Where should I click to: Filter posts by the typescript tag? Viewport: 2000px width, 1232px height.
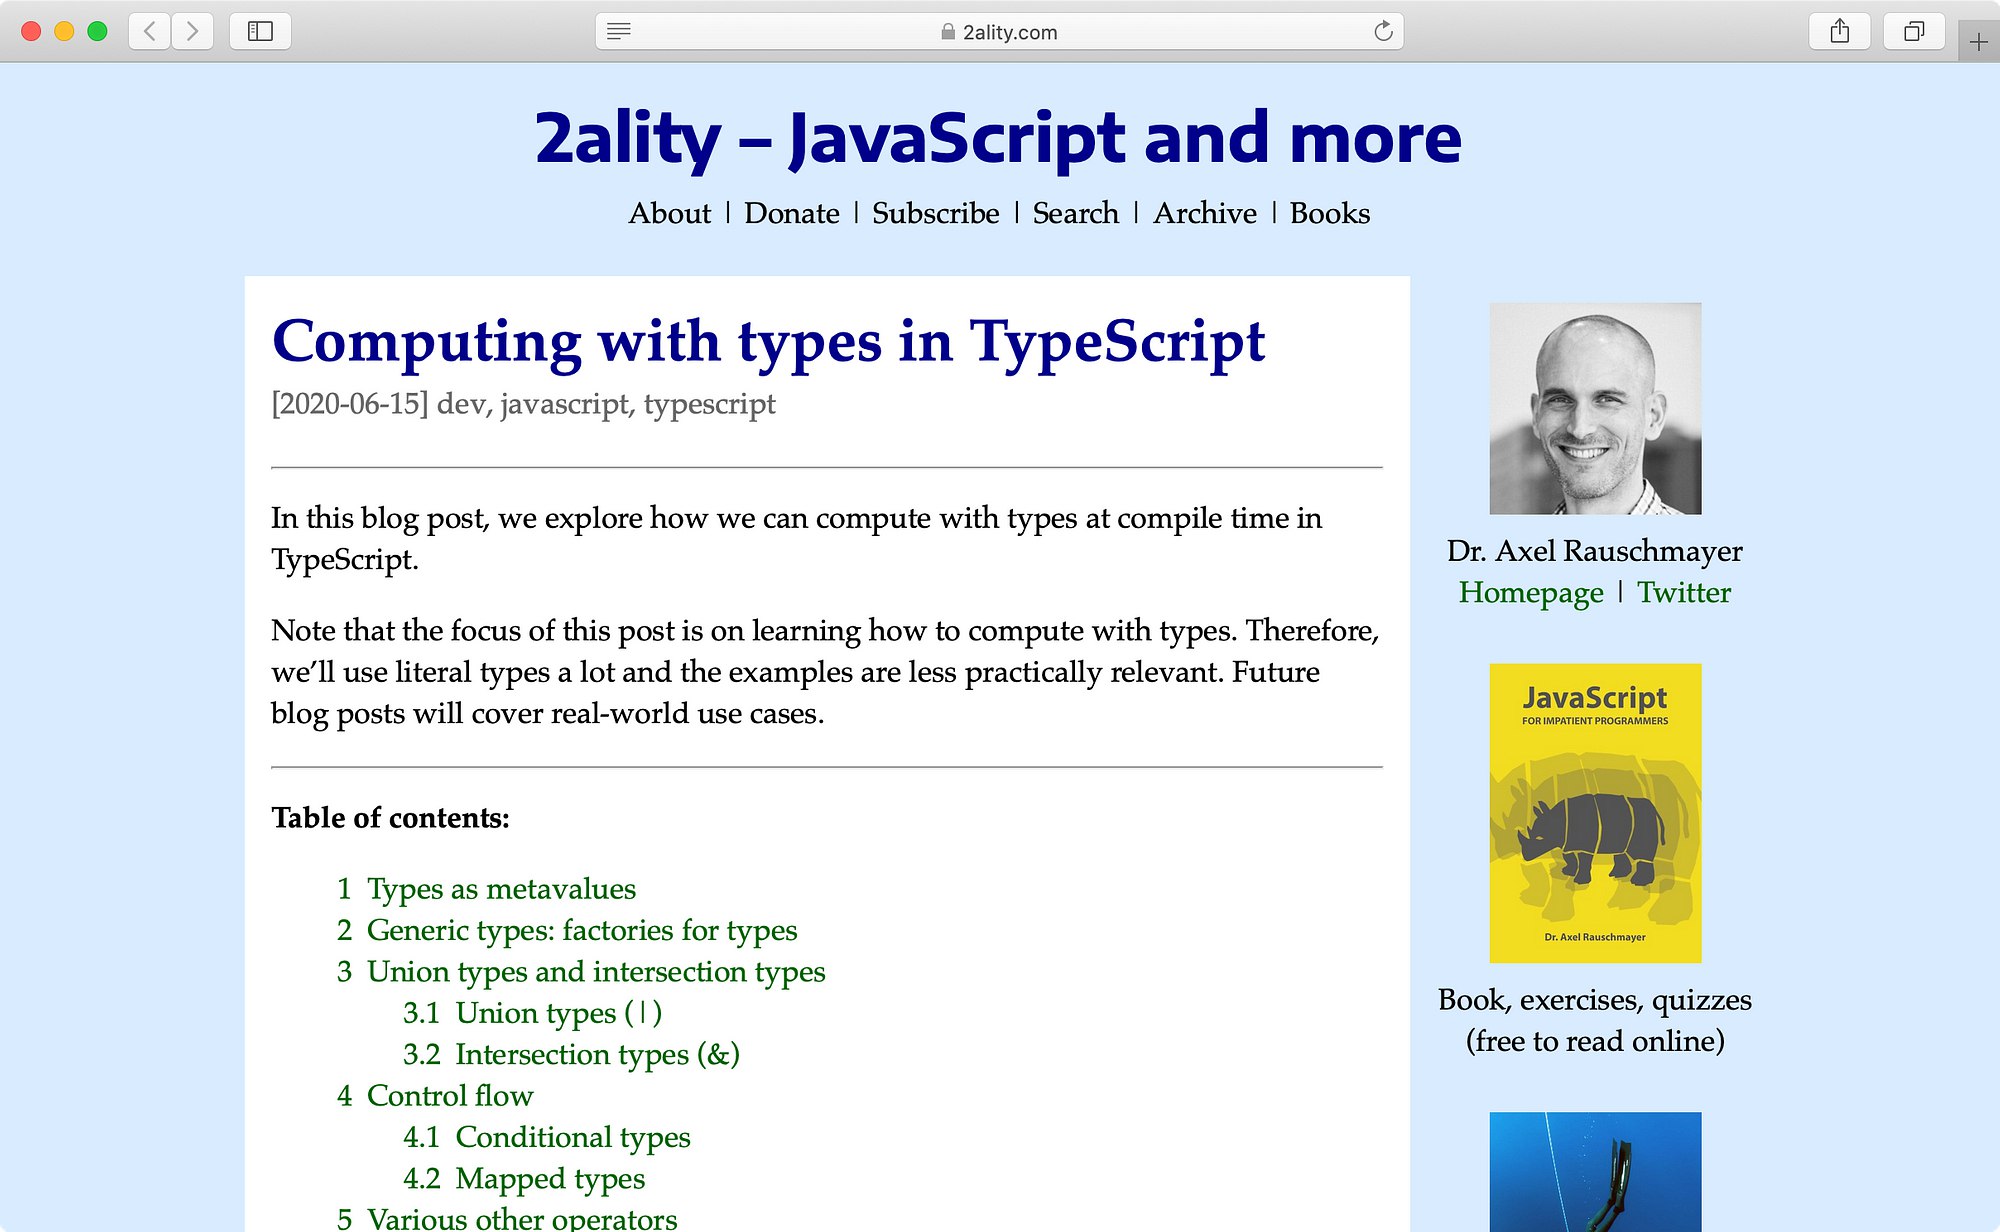(x=709, y=404)
